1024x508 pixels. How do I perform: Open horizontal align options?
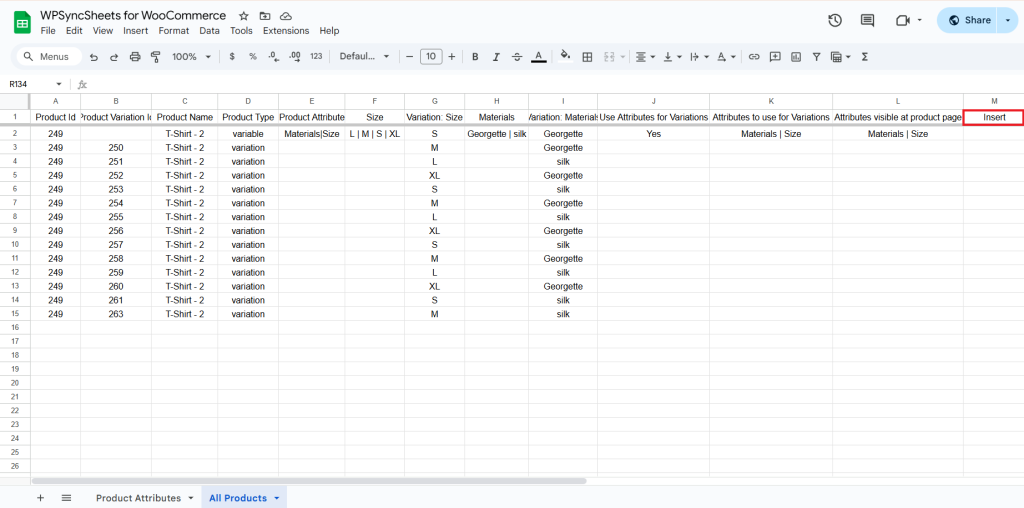click(645, 57)
